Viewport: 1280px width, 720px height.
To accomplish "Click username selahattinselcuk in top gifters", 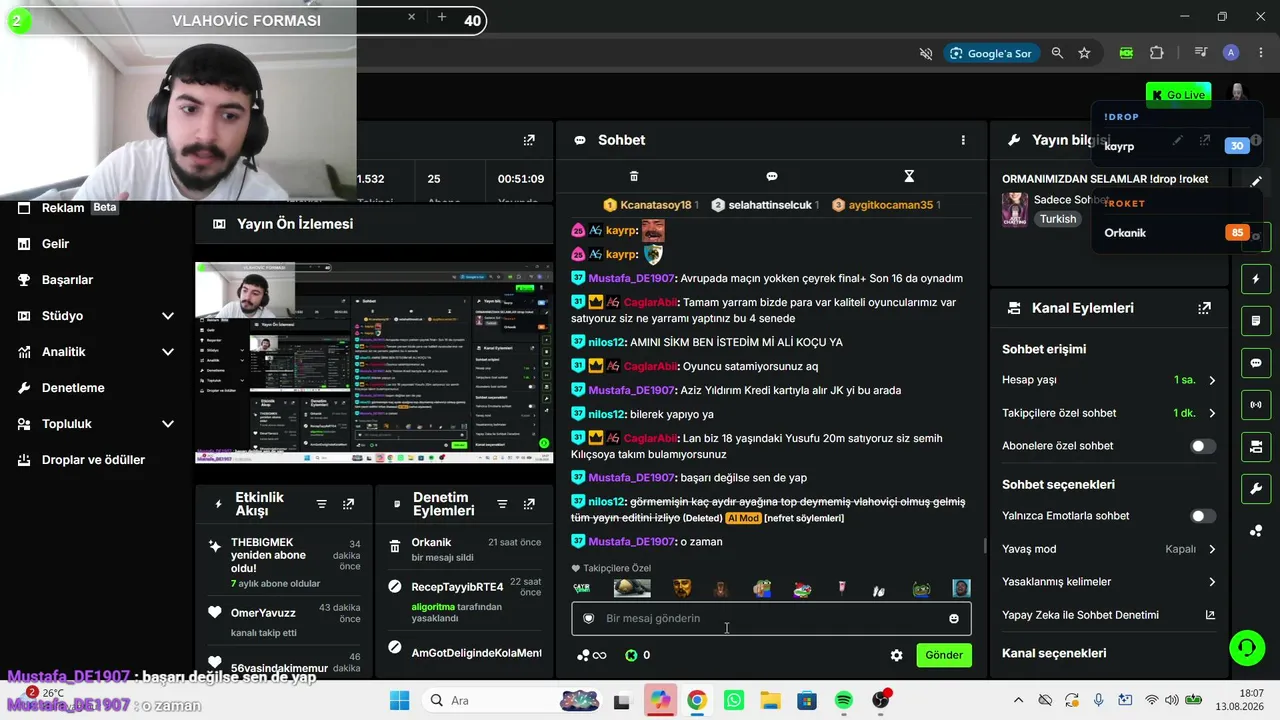I will [x=770, y=205].
